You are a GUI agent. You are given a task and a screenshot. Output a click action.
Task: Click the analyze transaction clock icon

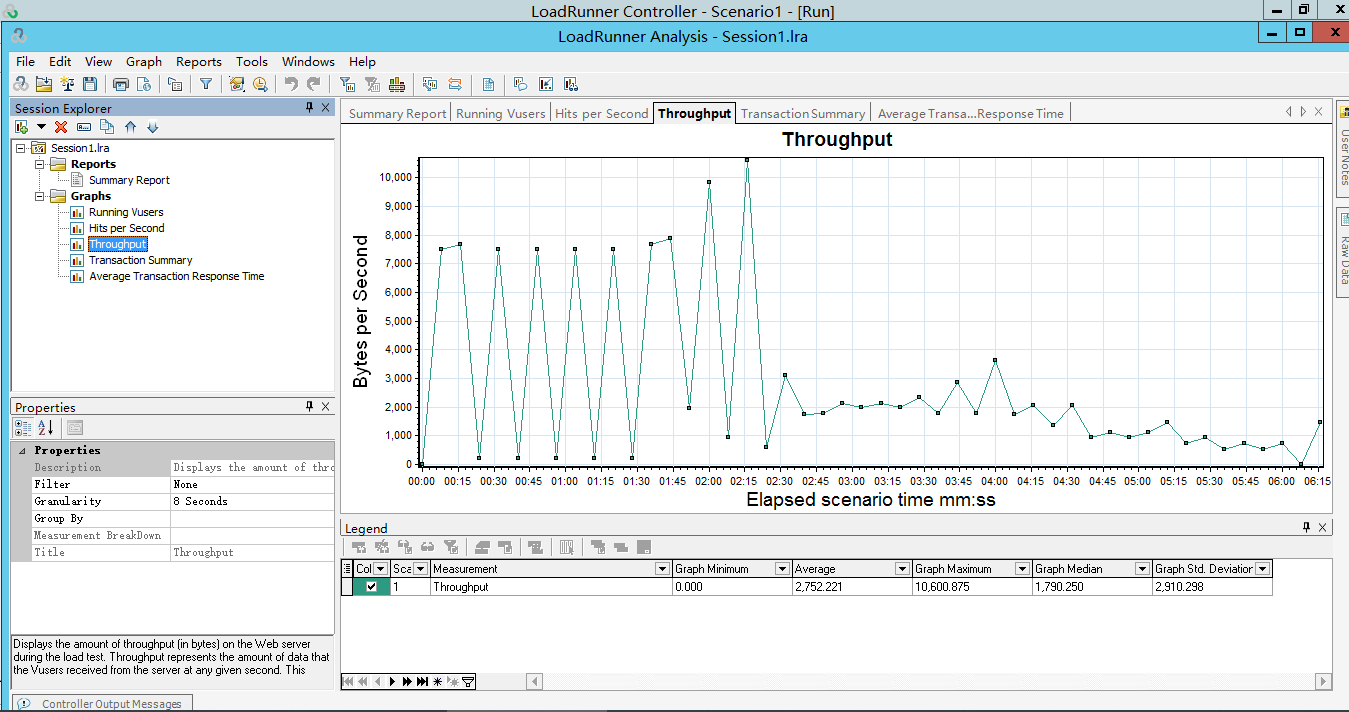[x=260, y=84]
